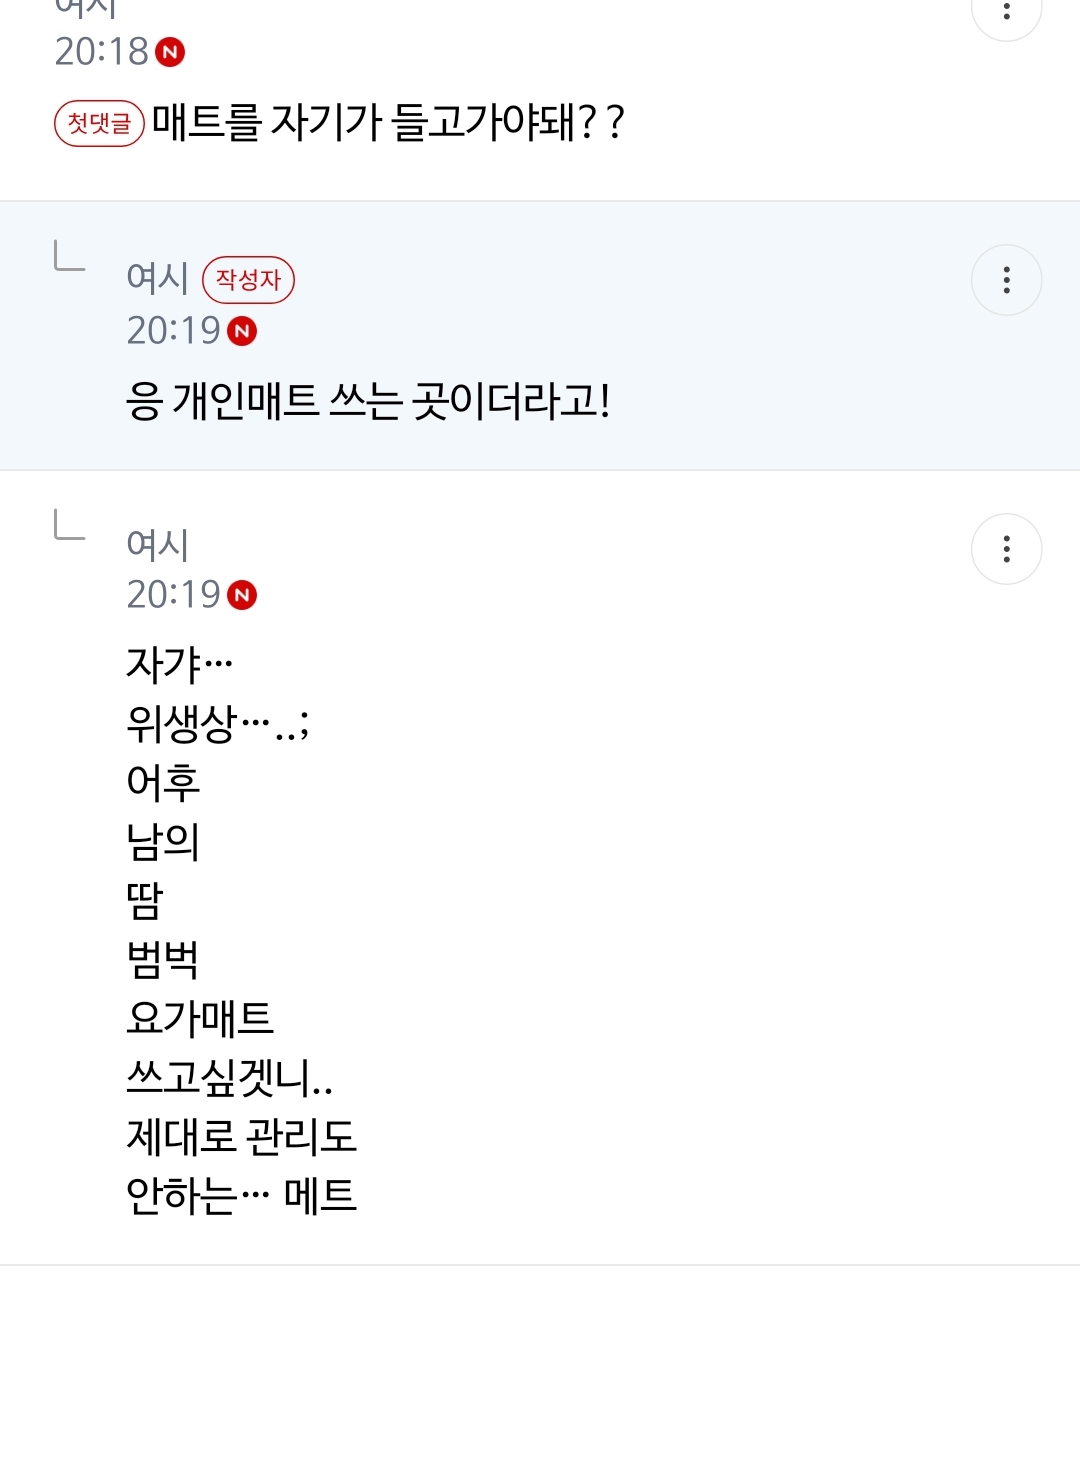Screen dimensions: 1080x1457
Task: Open the three-dot menu on the 자갸… reply
Action: 1006,549
